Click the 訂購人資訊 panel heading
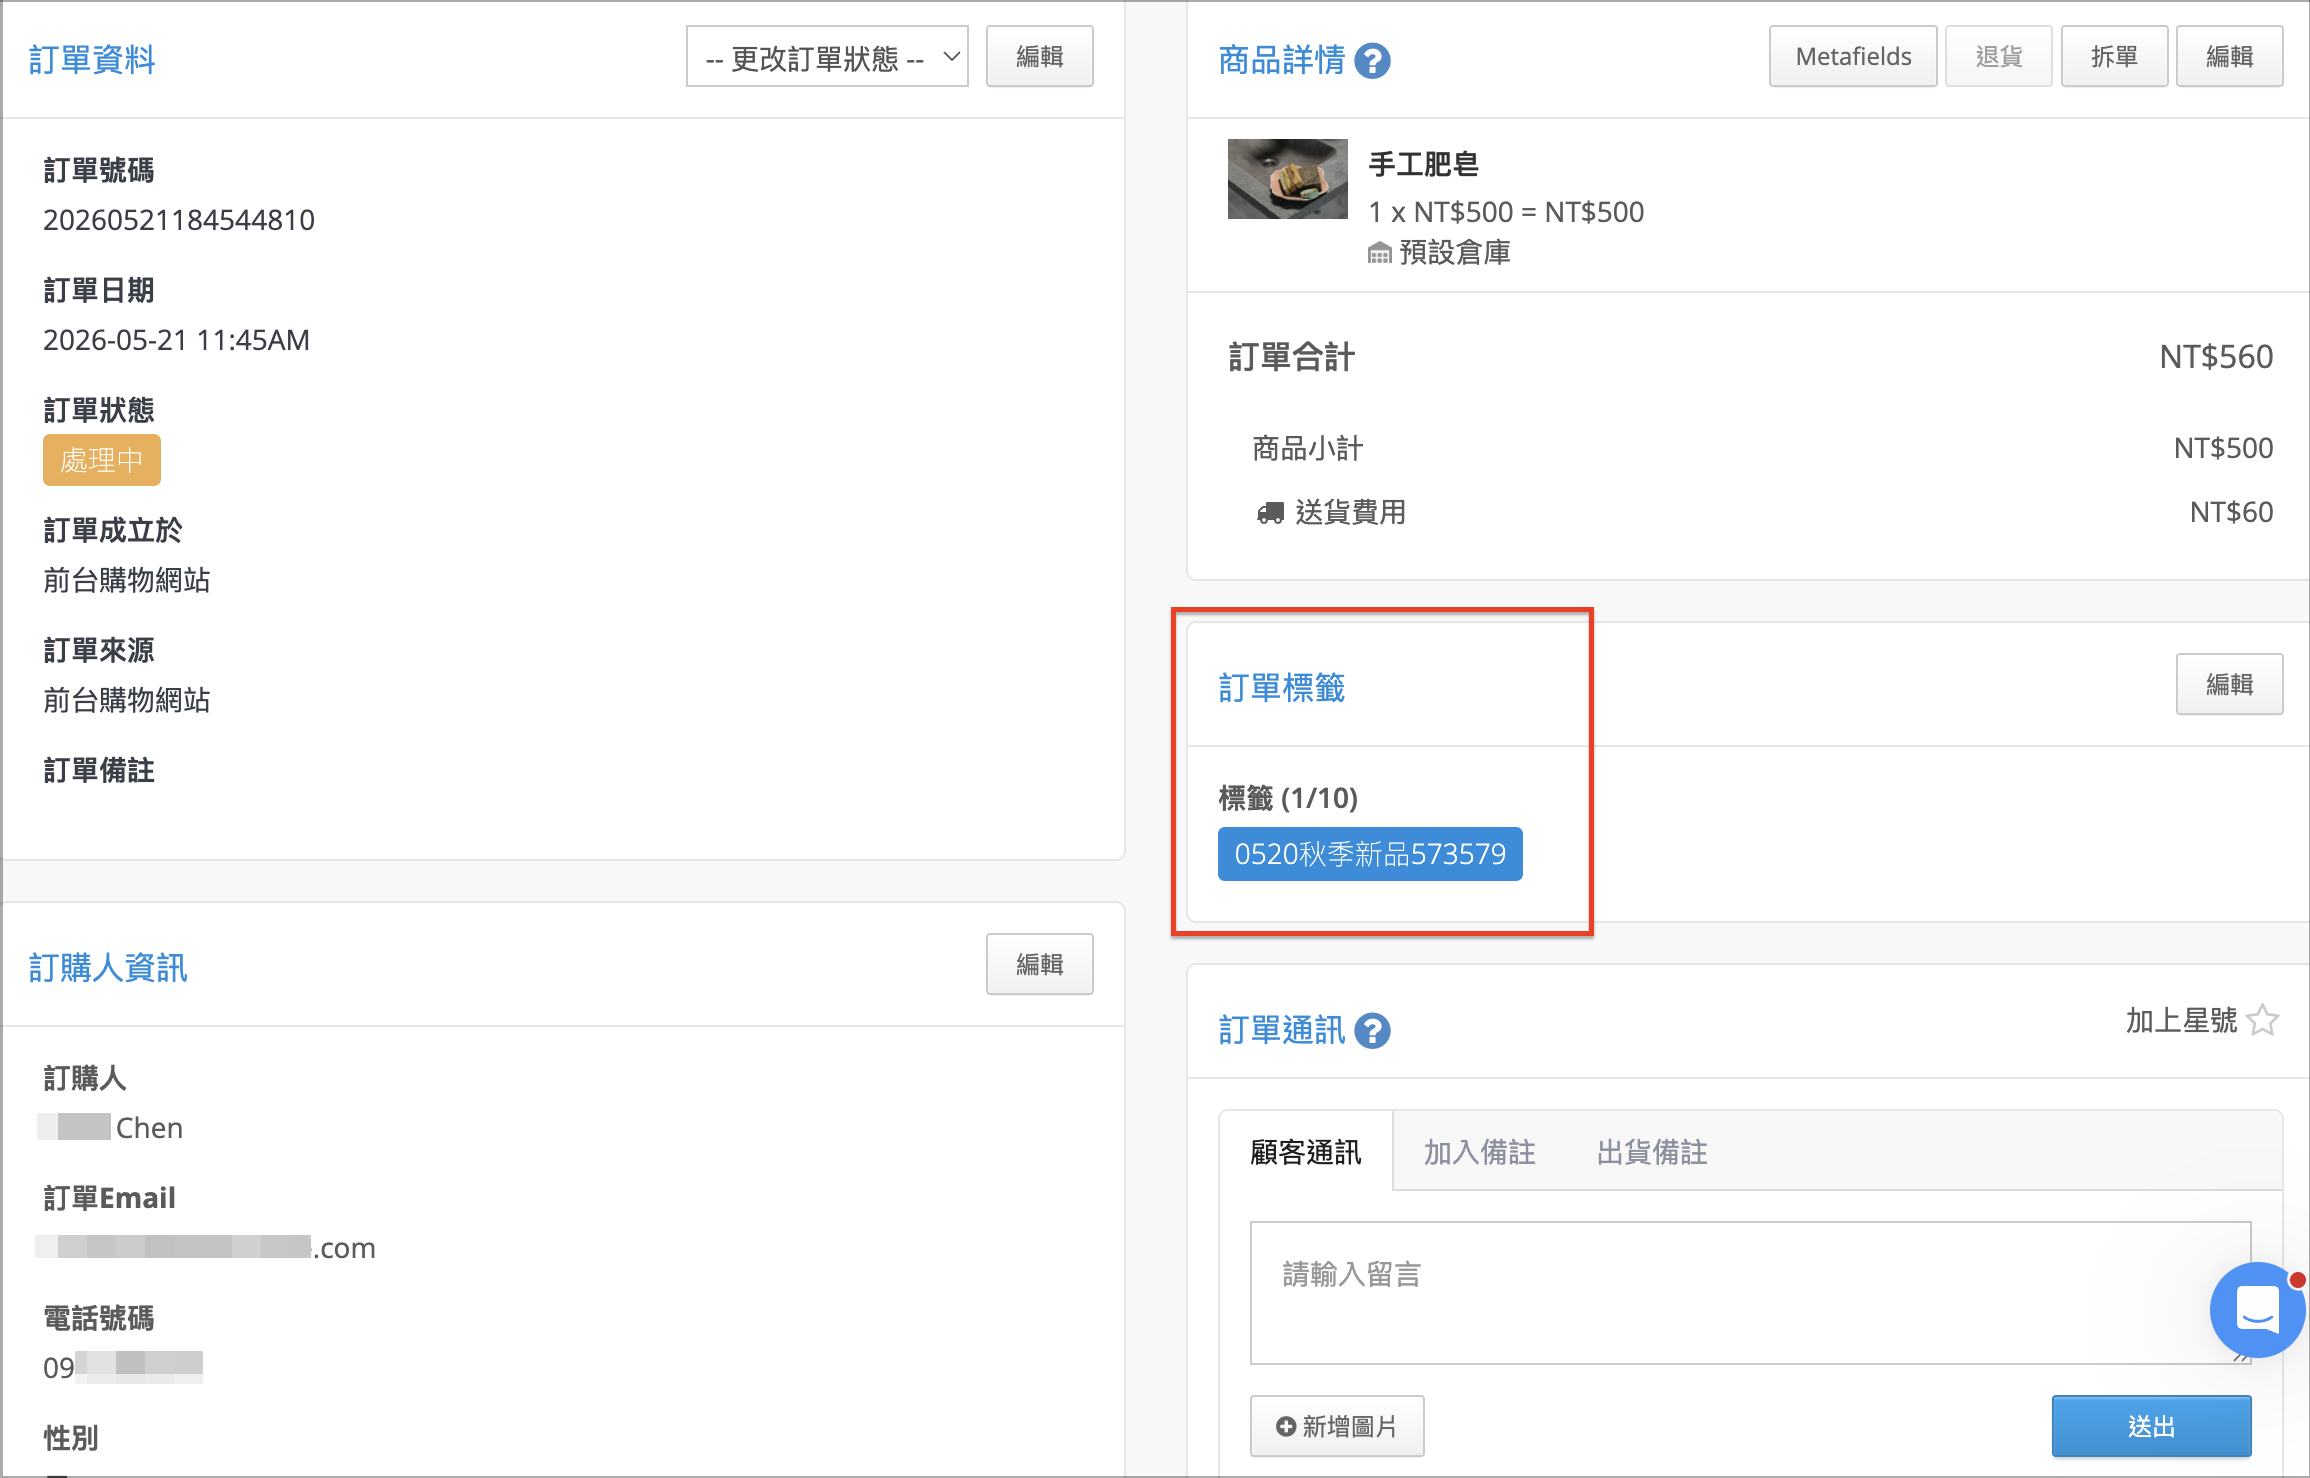Screen dimensions: 2310x1478 108,968
